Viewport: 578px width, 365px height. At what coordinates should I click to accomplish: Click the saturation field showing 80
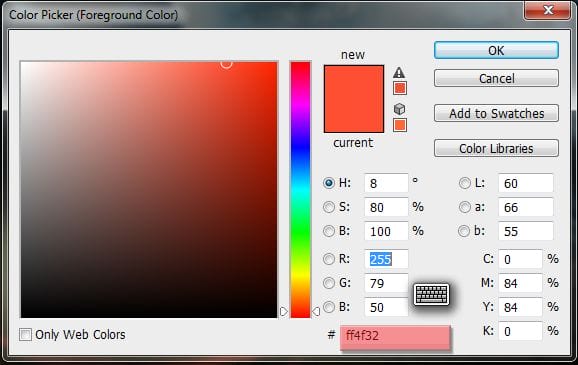pos(386,207)
